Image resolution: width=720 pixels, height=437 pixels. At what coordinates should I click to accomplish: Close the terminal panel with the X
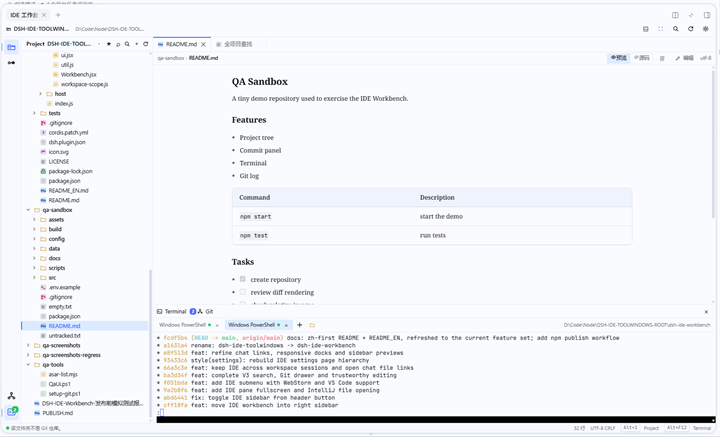point(706,312)
